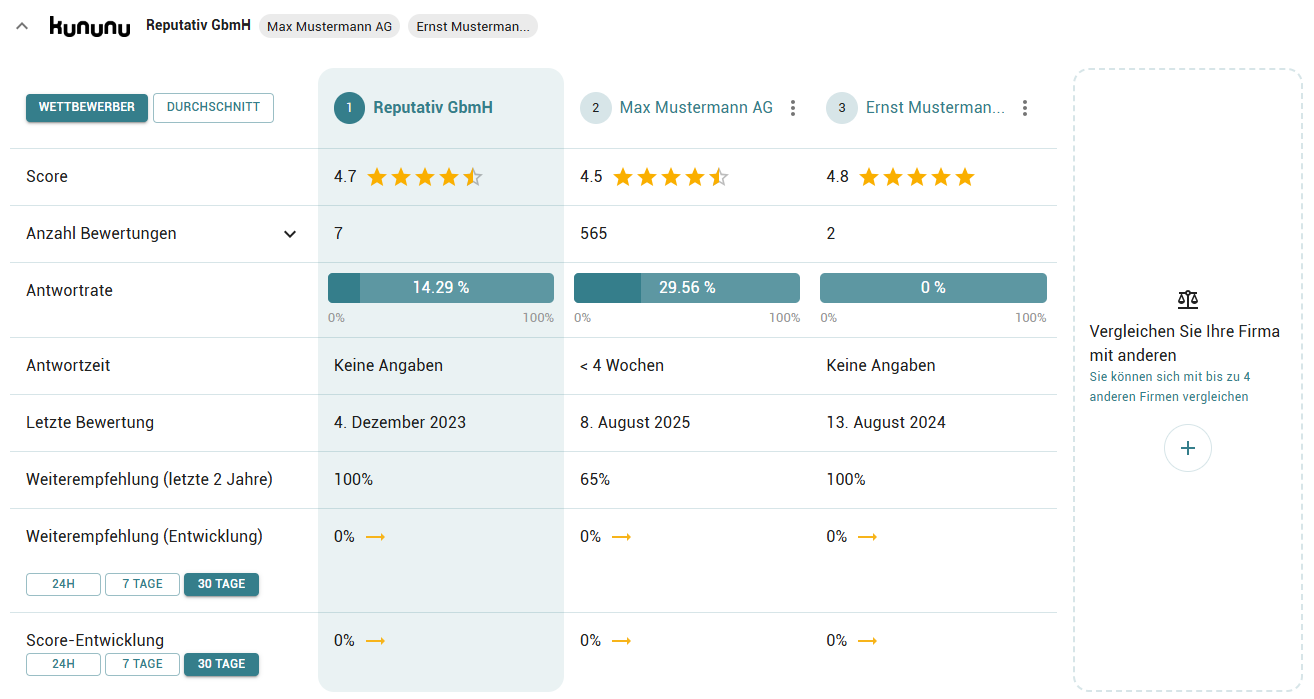The height and width of the screenshot is (699, 1314).
Task: Expand the Anzahl Bewertungen row
Action: point(290,234)
